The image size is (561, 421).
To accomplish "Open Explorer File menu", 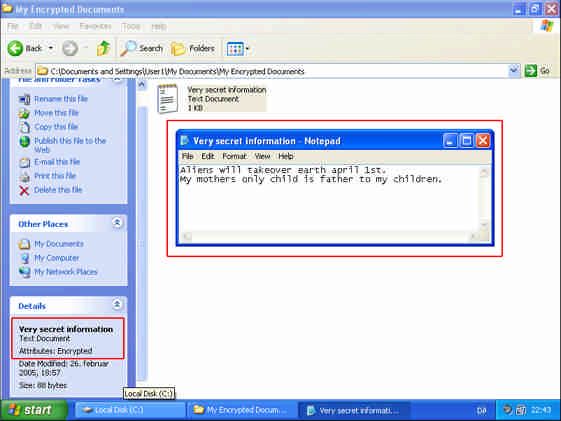I will [13, 26].
